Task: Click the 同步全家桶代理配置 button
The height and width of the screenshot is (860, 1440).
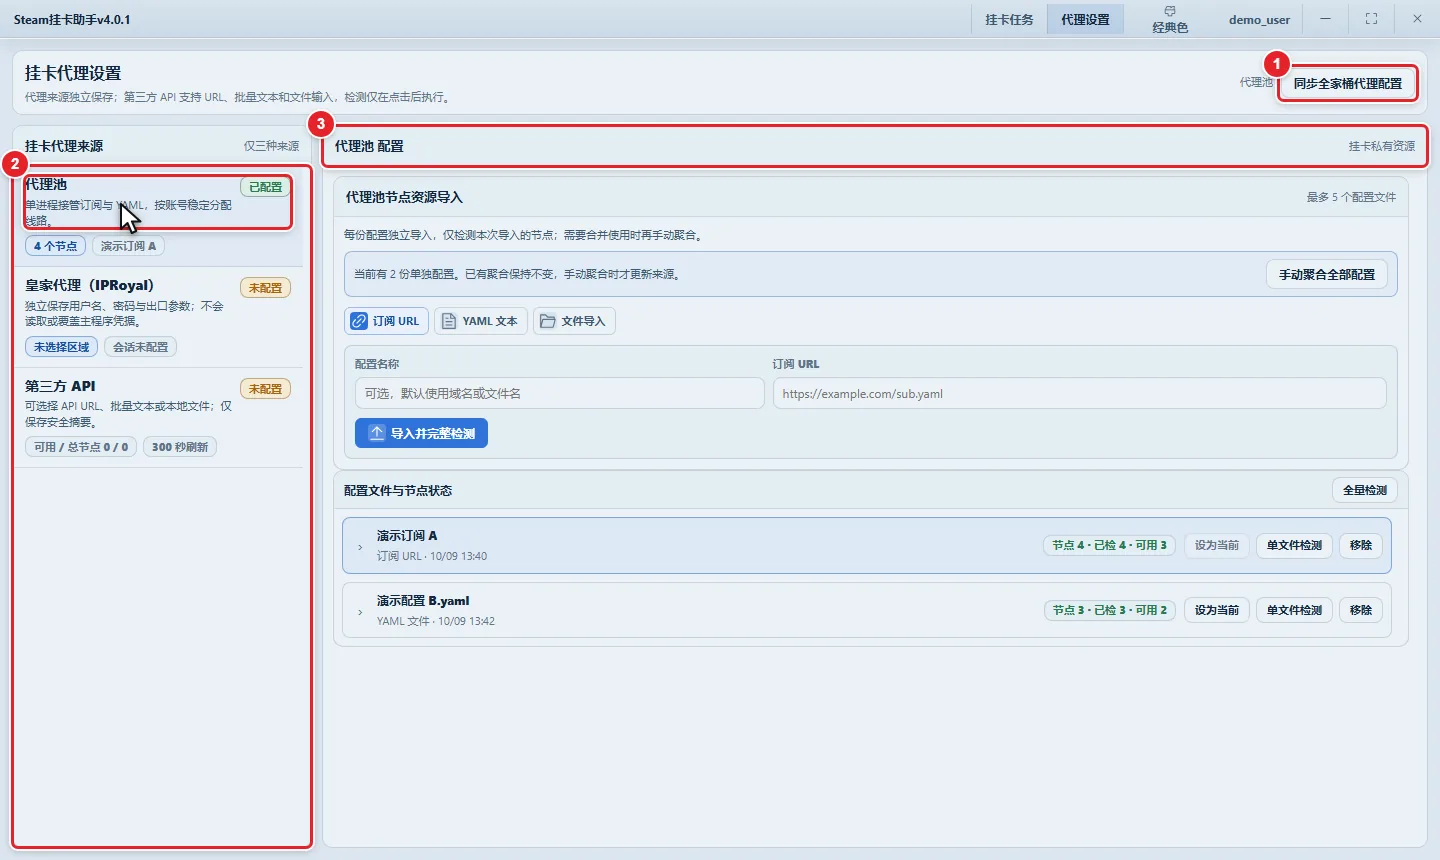Action: point(1348,83)
